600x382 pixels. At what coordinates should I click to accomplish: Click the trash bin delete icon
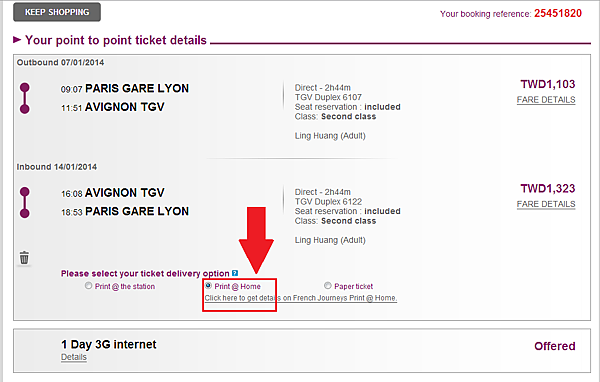[x=24, y=258]
